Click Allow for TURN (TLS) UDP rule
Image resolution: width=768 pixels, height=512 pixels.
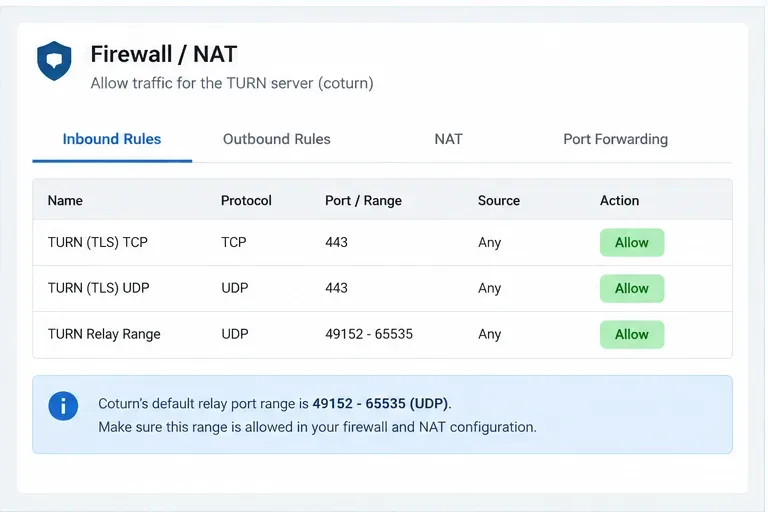pos(632,289)
